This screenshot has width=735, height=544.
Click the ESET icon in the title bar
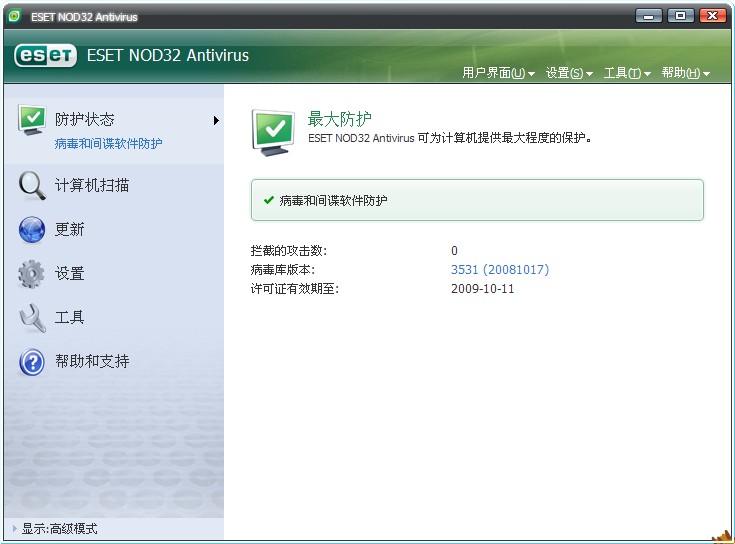tap(15, 16)
